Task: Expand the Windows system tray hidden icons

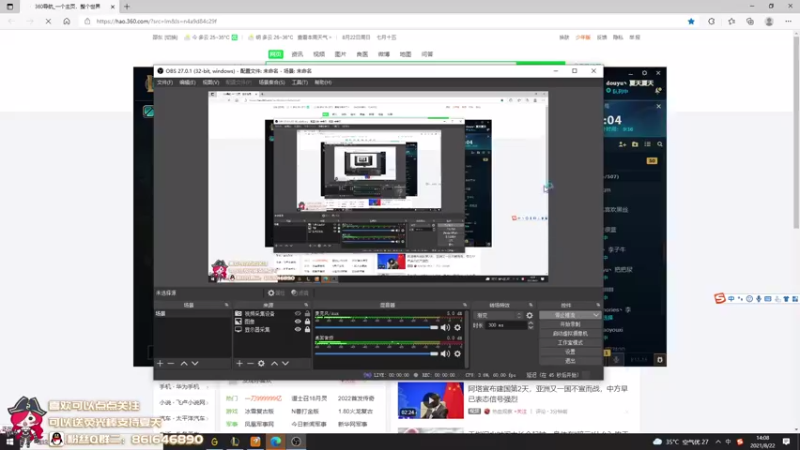Action: click(x=718, y=442)
